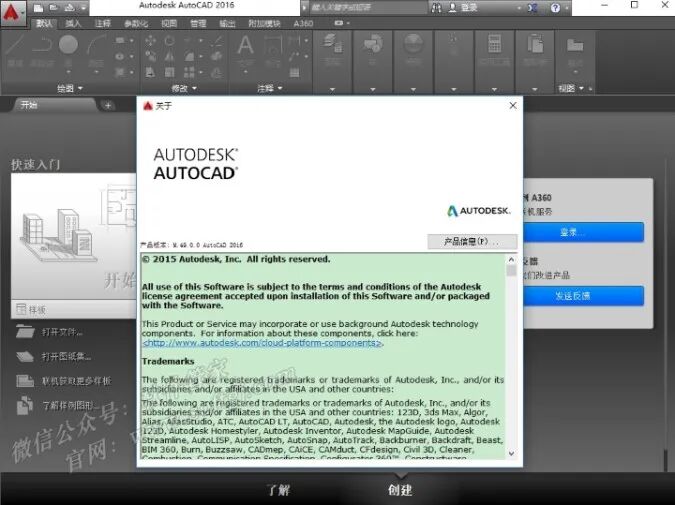The width and height of the screenshot is (675, 505).
Task: Select the Scale modify tool
Action: pyautogui.click(x=170, y=72)
